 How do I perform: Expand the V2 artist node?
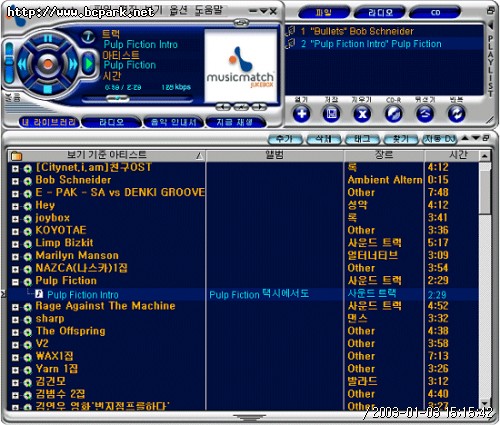tap(15, 345)
